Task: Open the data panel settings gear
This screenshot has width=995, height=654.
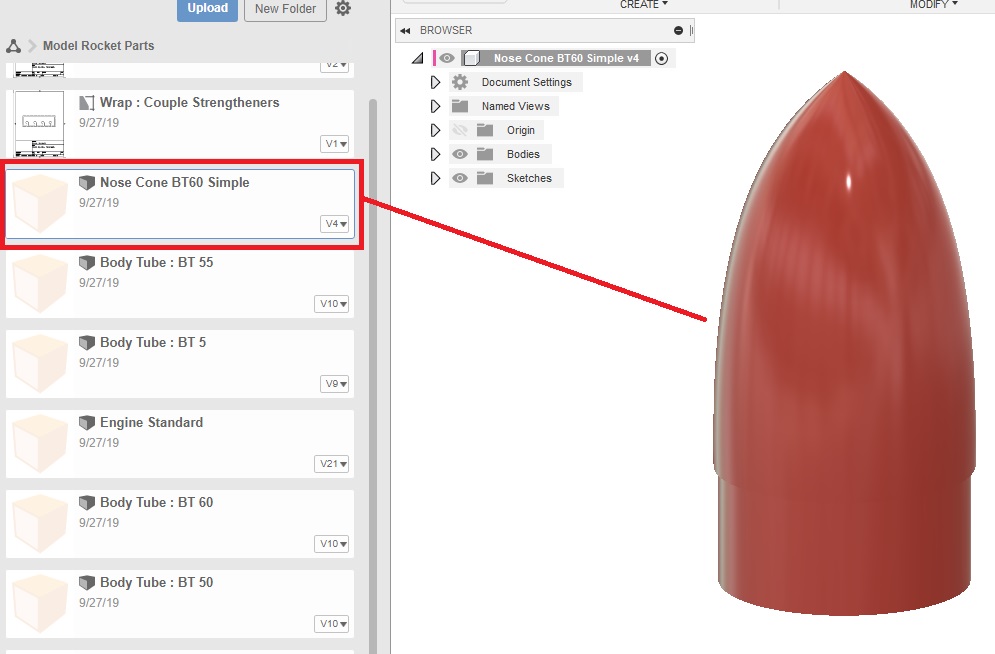Action: click(343, 8)
